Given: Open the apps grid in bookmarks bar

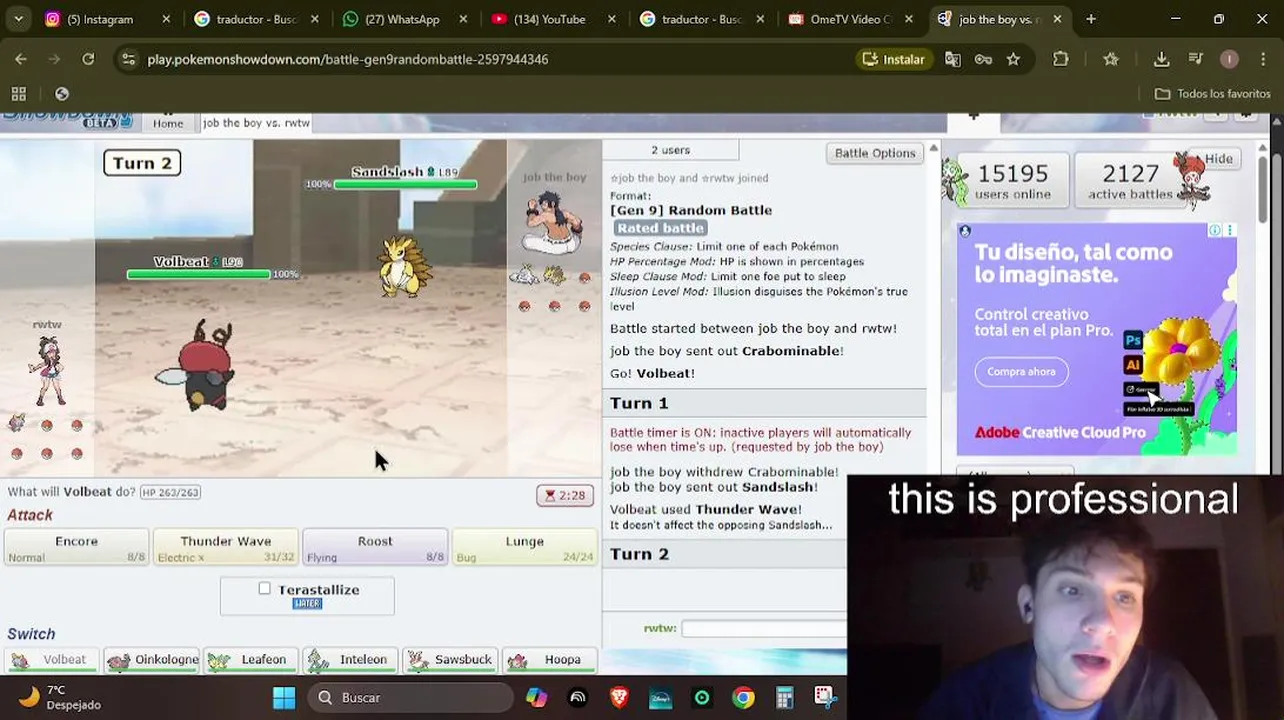Looking at the screenshot, I should (18, 94).
